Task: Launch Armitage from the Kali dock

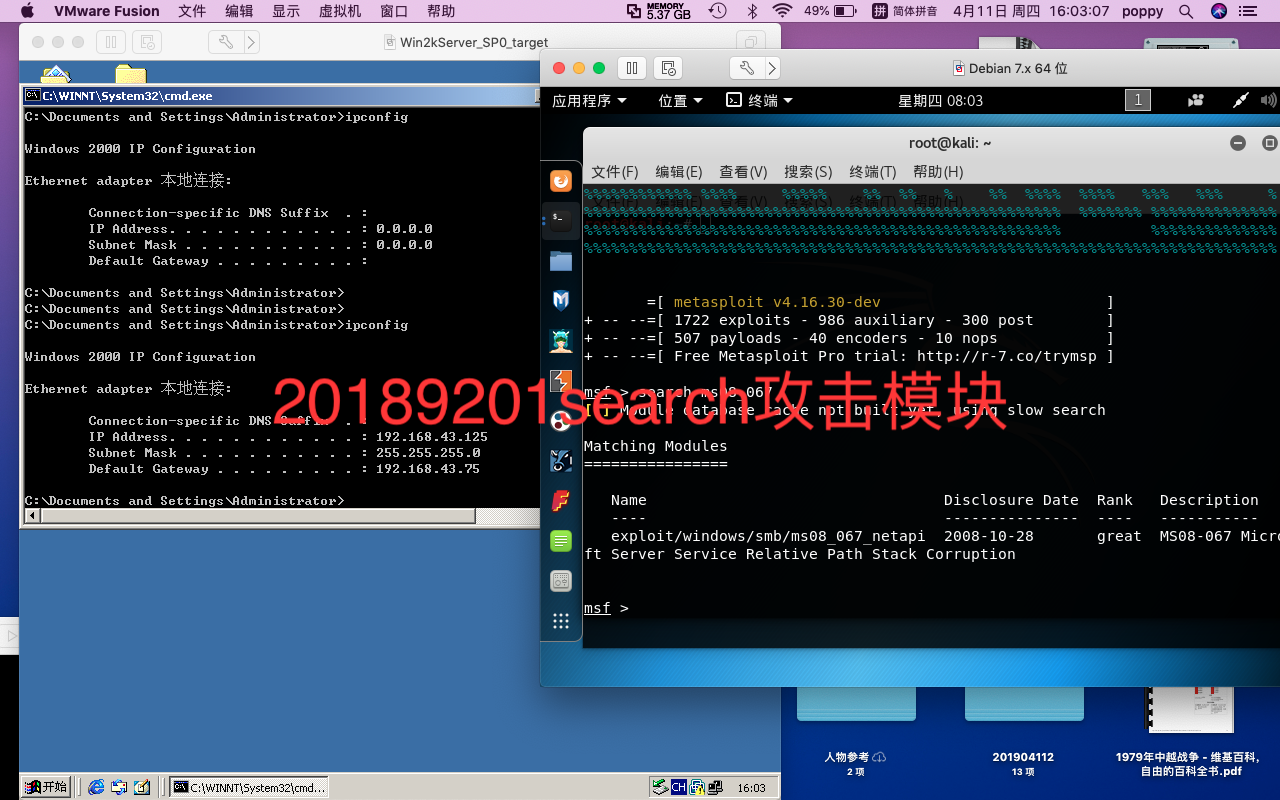Action: tap(561, 340)
